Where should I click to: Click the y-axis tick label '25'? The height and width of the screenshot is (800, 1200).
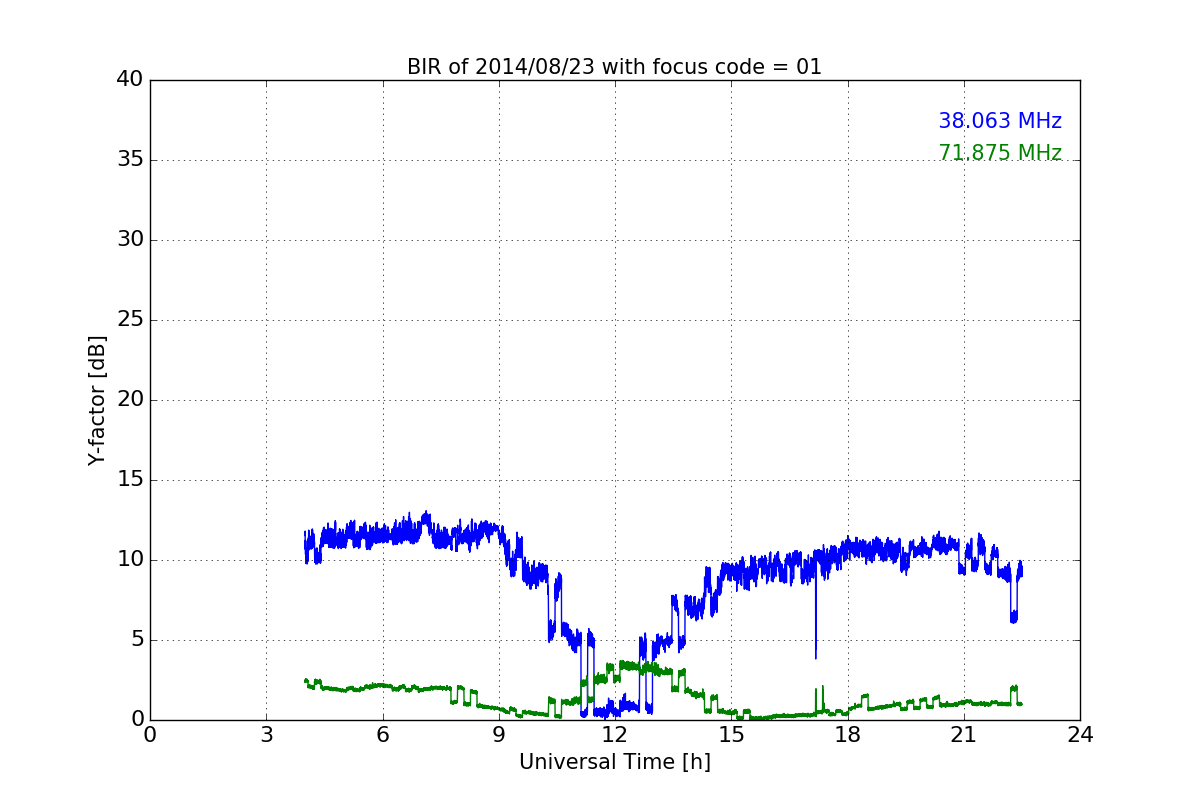[x=129, y=320]
